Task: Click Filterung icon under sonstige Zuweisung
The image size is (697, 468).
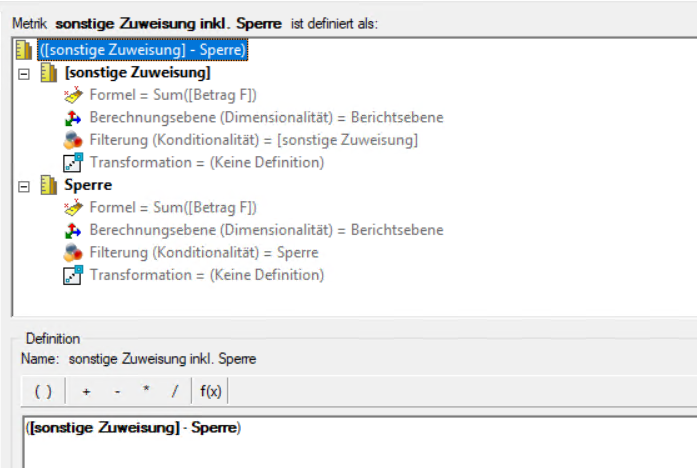Action: (x=72, y=140)
